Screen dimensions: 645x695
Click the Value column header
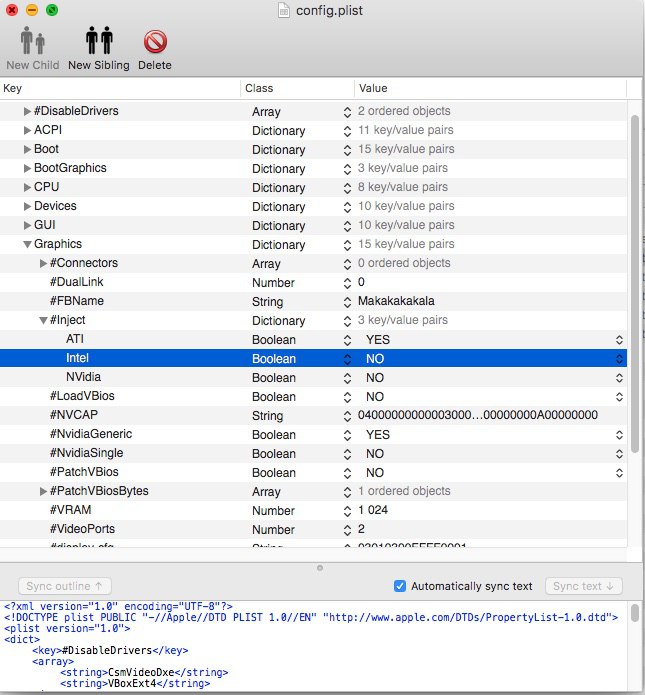[490, 88]
